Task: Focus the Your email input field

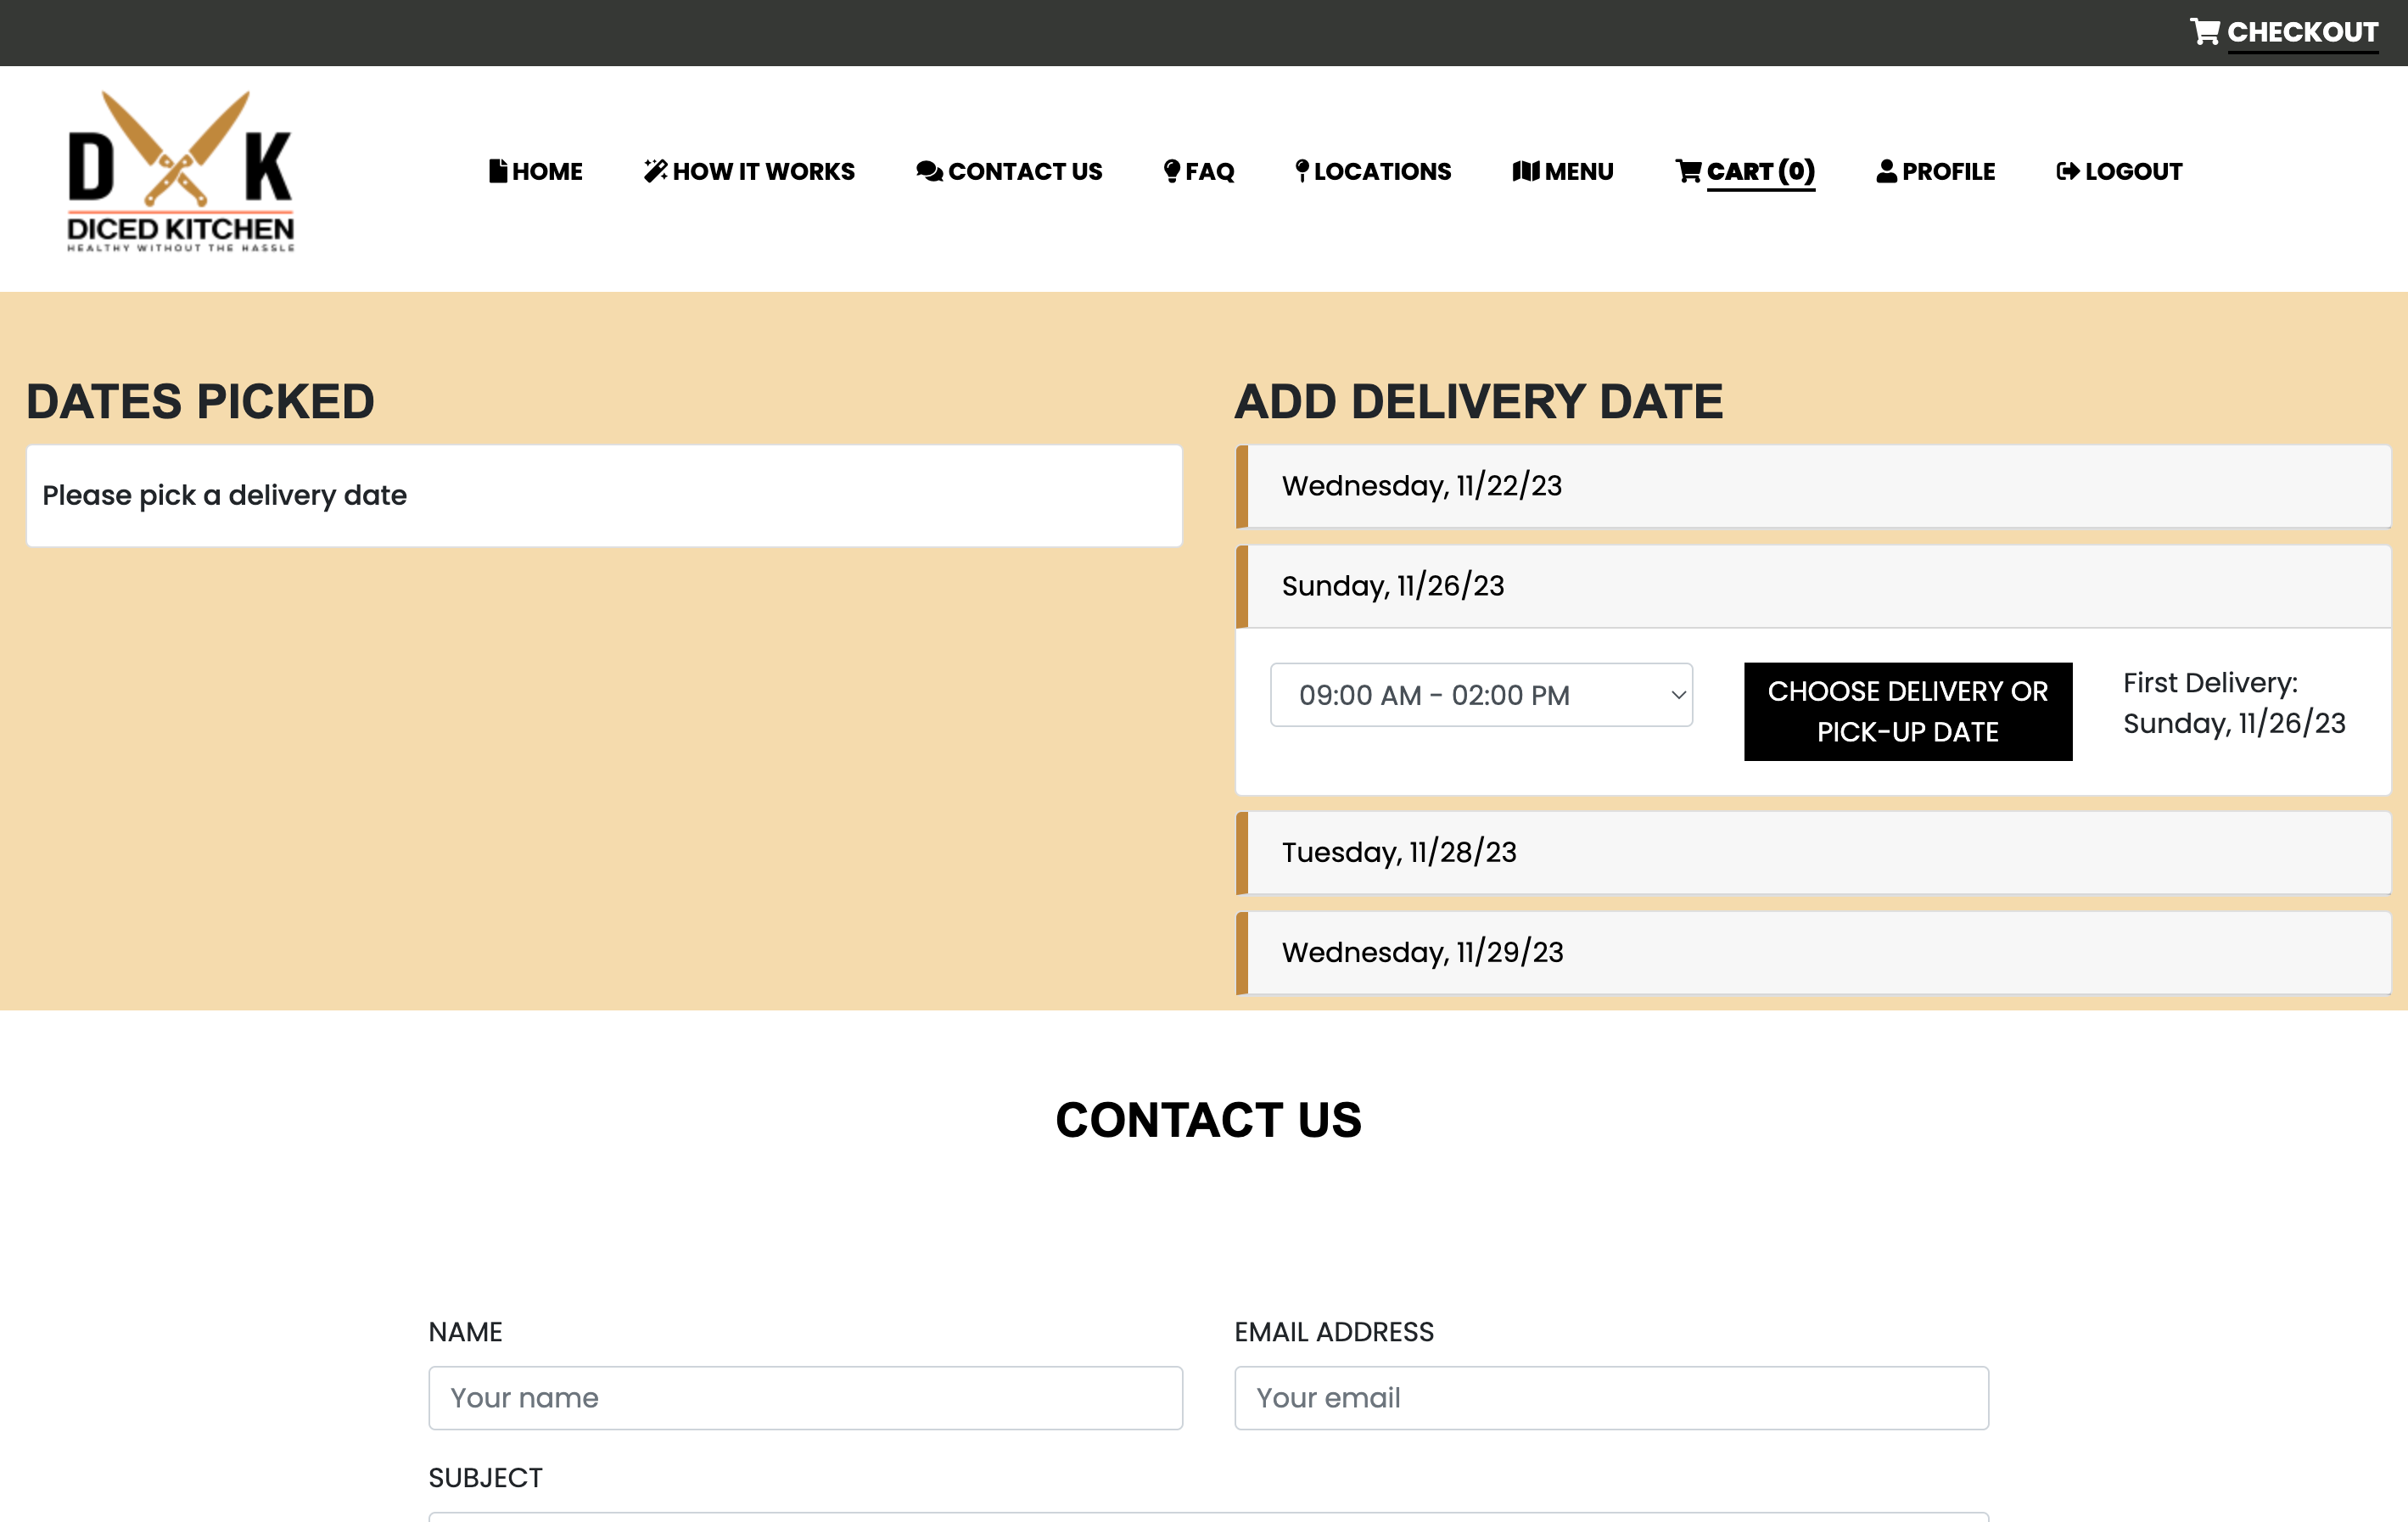Action: tap(1610, 1397)
